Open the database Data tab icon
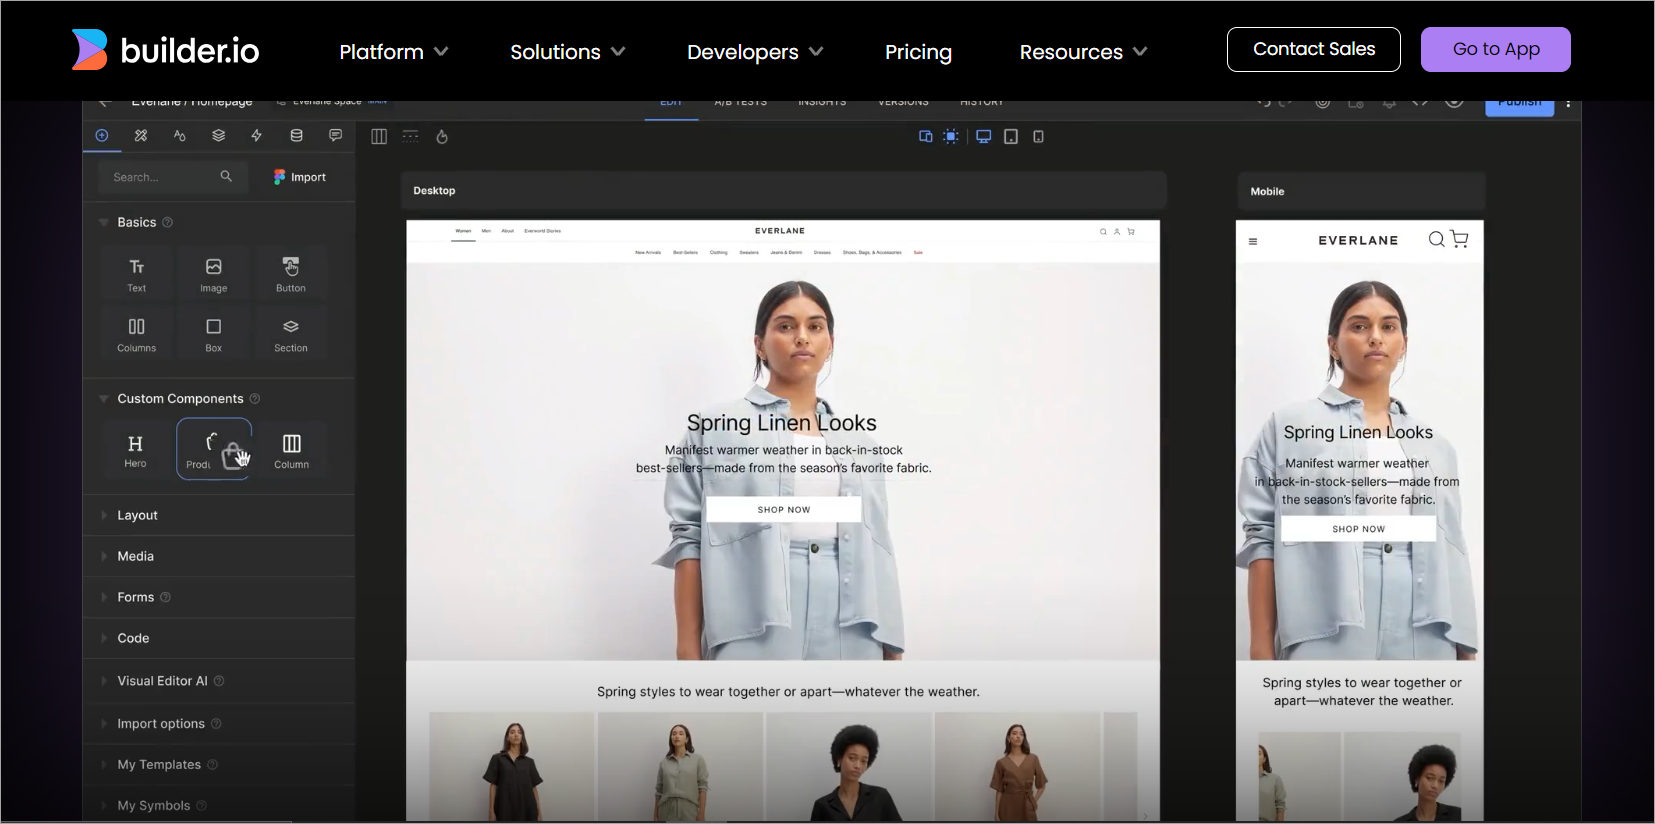Image resolution: width=1655 pixels, height=824 pixels. (296, 136)
